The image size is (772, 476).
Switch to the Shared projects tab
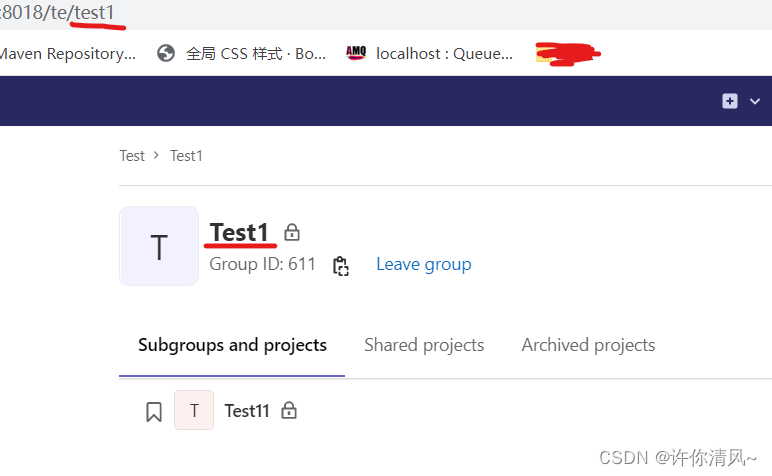coord(424,345)
